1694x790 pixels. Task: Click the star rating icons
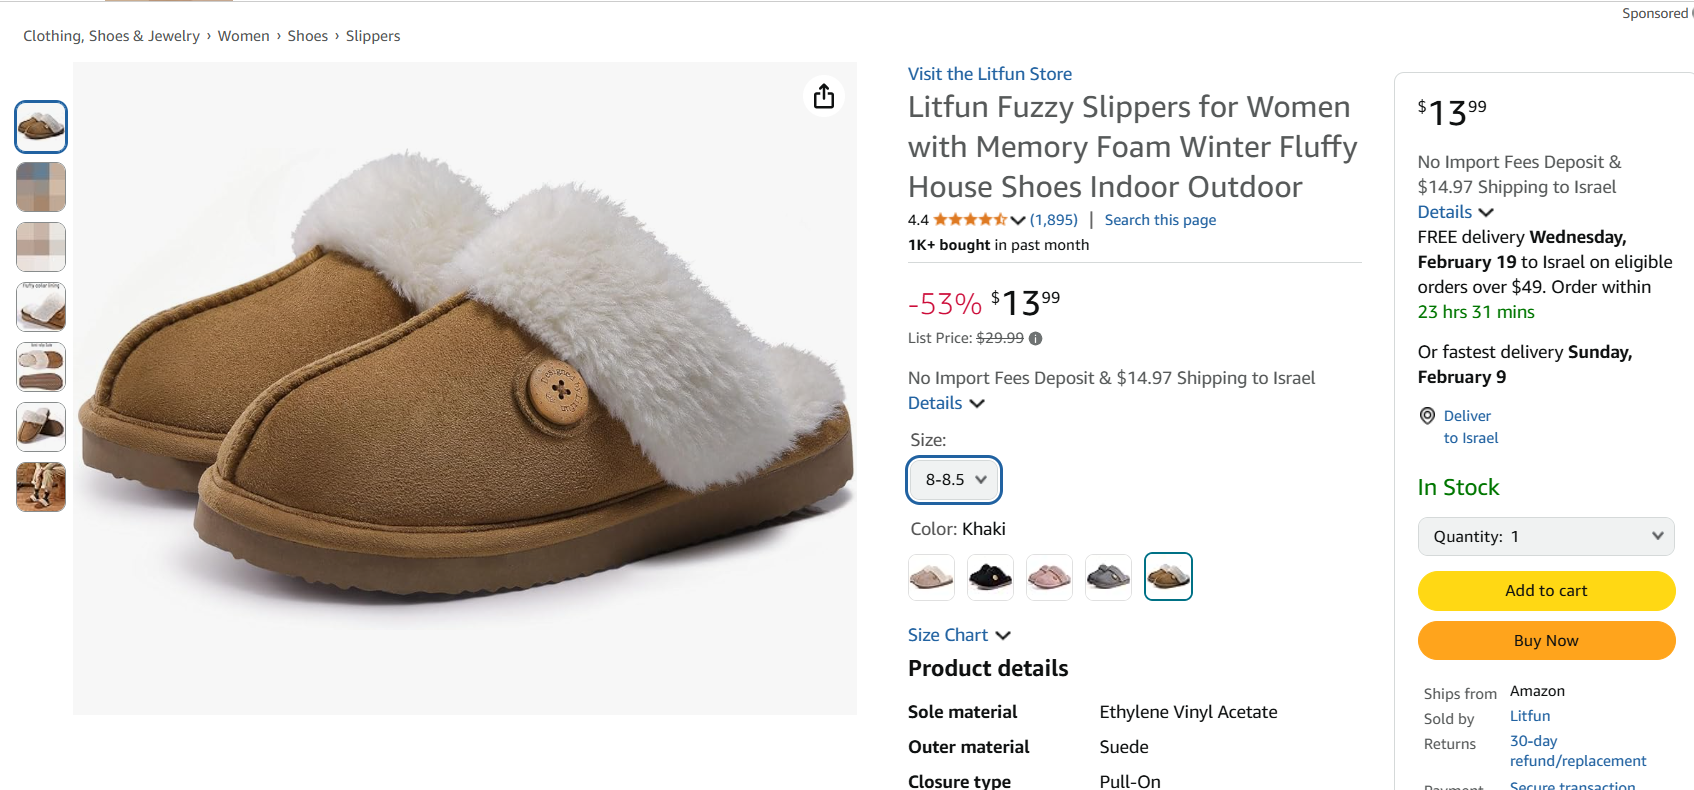coord(969,220)
